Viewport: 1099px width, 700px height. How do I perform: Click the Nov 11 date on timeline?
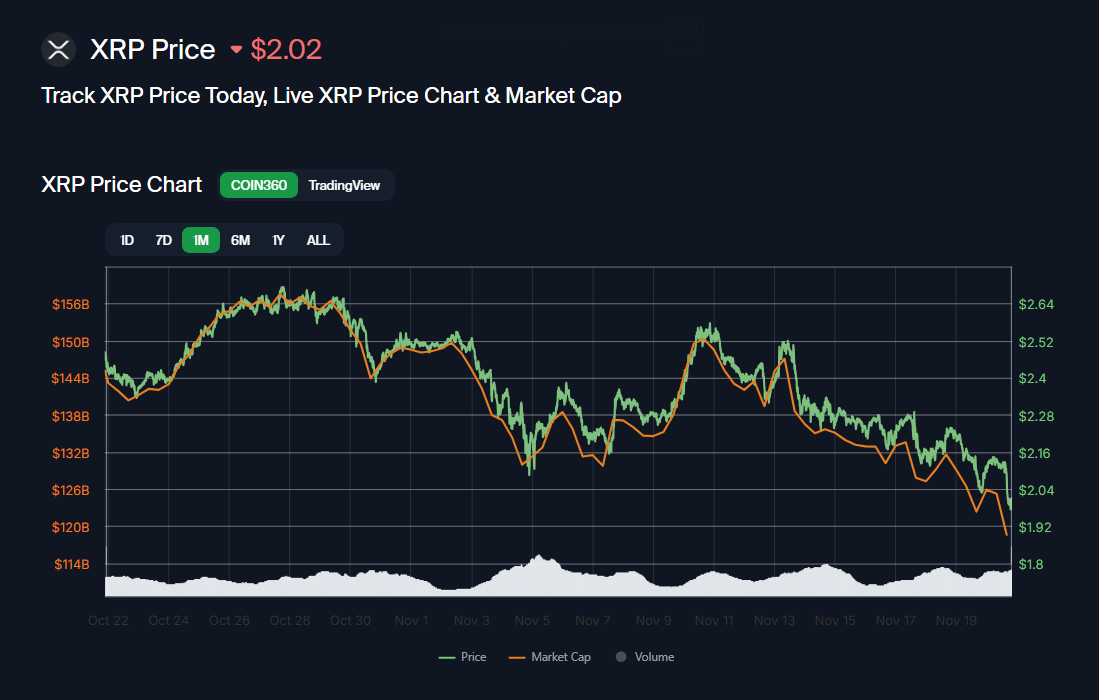coord(714,620)
